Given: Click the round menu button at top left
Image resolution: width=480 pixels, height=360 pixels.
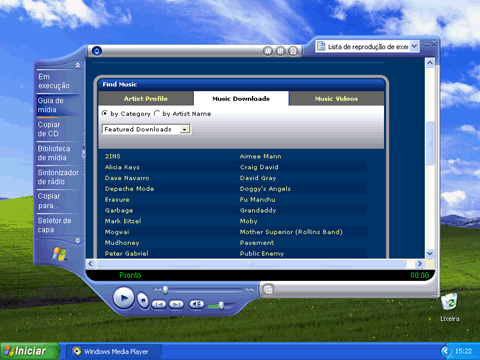Looking at the screenshot, I should (x=97, y=51).
